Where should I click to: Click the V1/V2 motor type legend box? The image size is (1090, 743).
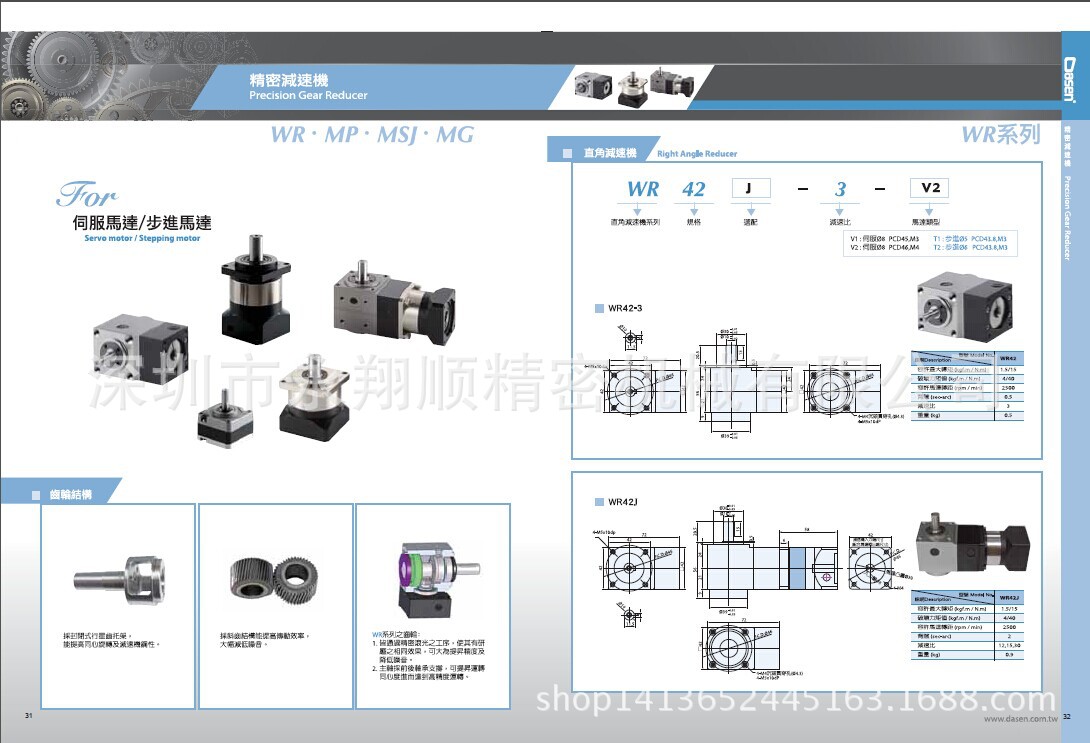click(x=928, y=242)
